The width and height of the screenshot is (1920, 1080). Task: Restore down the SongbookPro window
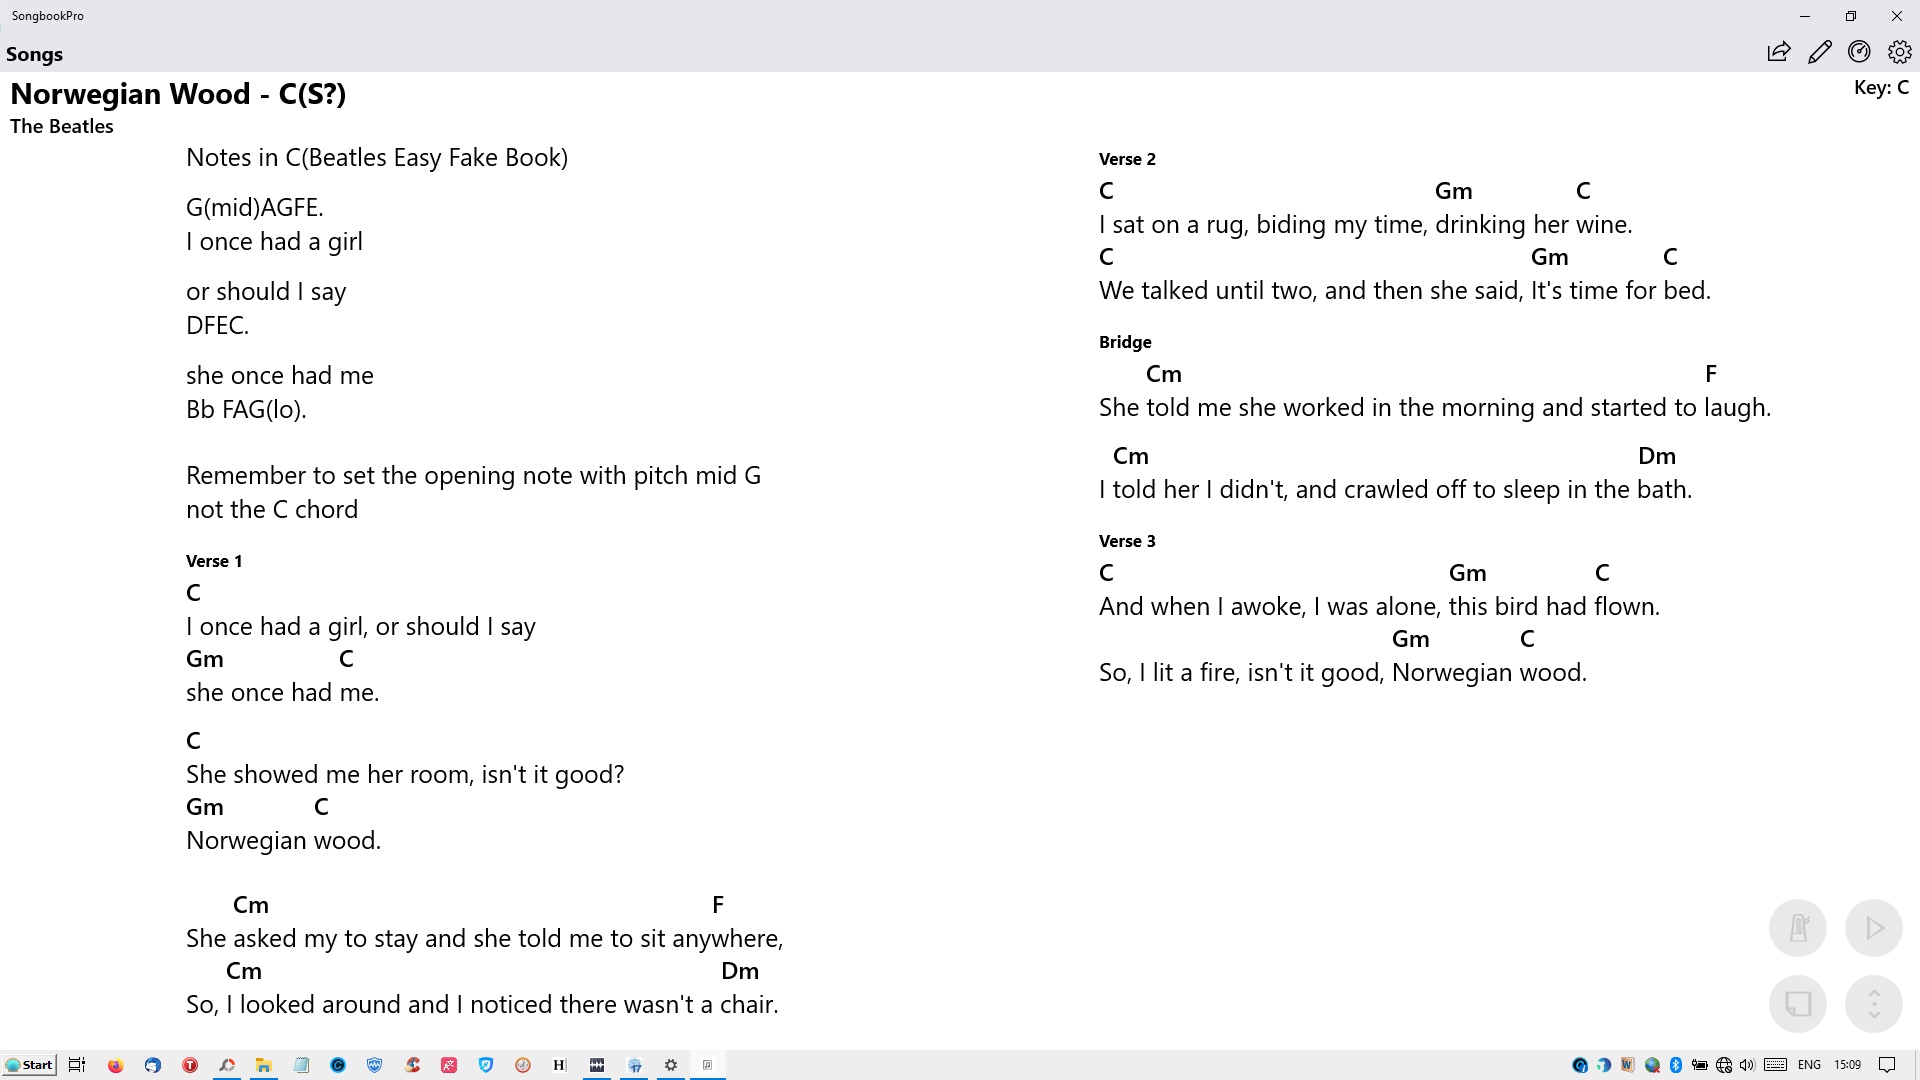(x=1851, y=16)
